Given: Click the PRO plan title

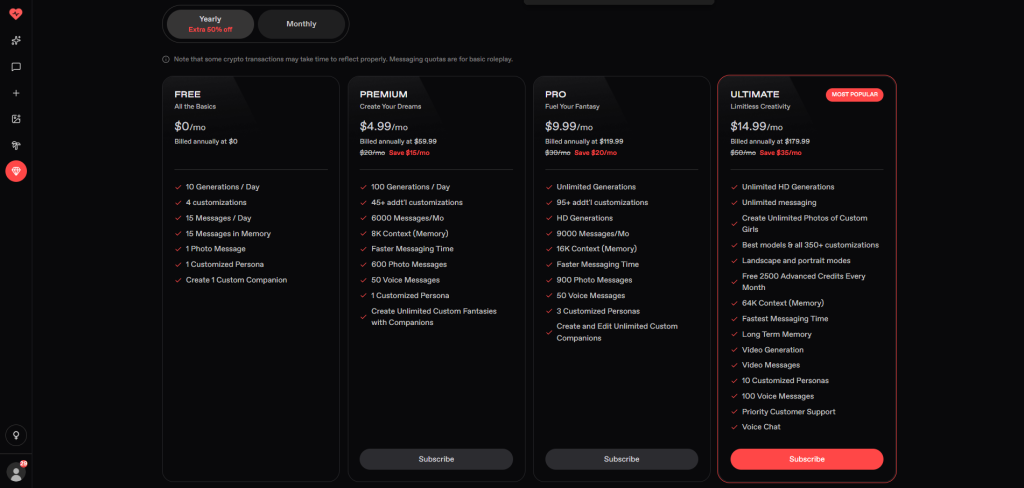Looking at the screenshot, I should pos(556,94).
